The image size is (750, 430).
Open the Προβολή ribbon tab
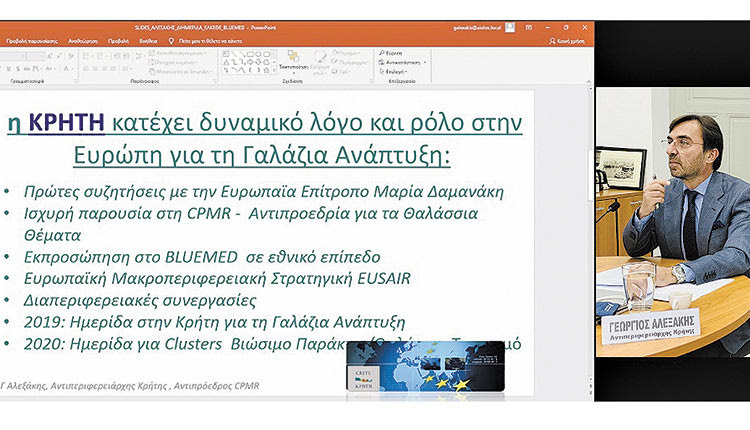click(x=118, y=41)
